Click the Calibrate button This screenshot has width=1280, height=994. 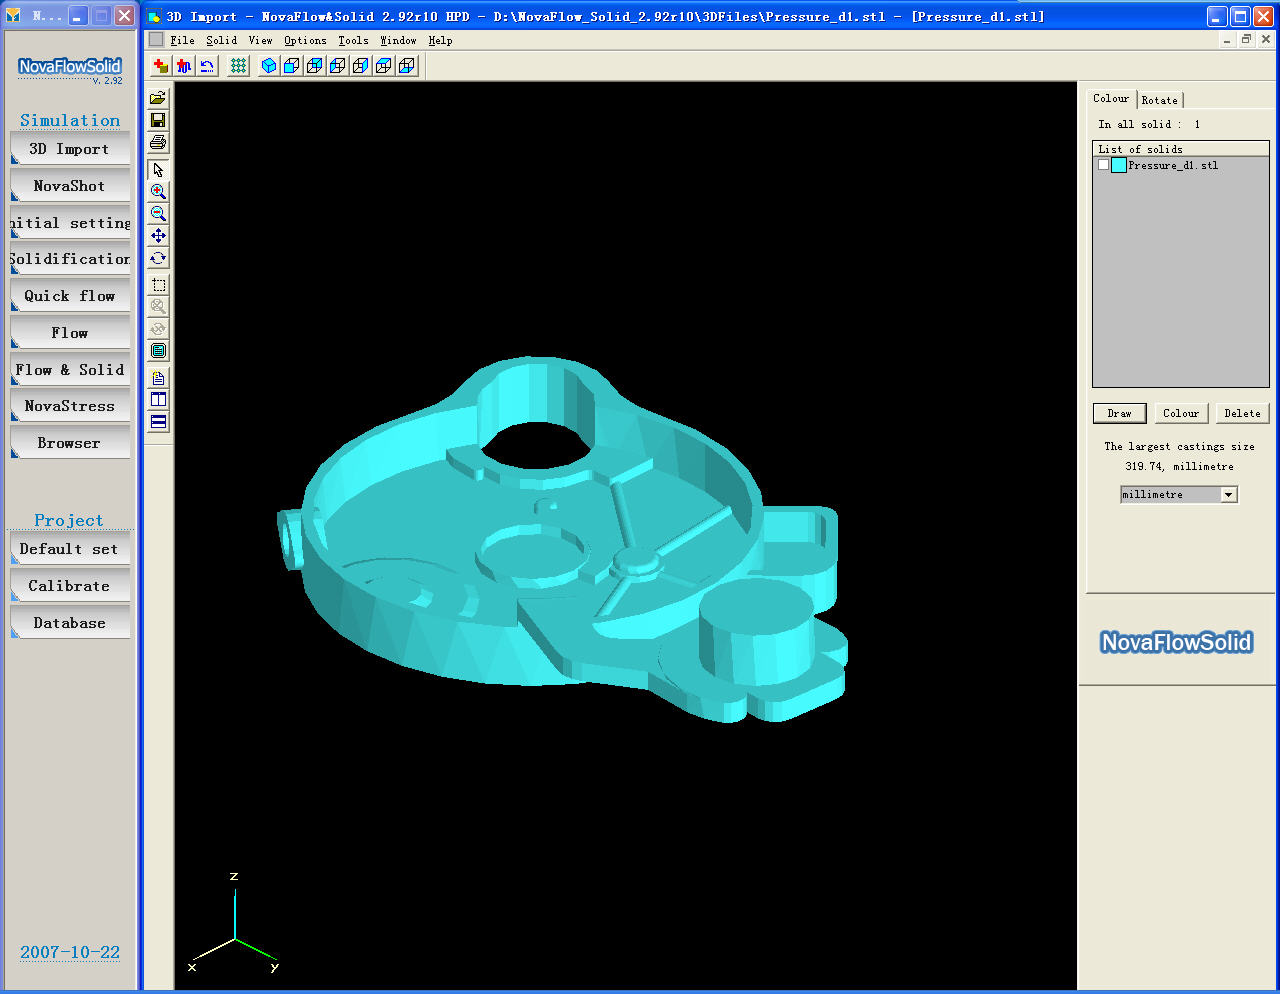pos(70,586)
